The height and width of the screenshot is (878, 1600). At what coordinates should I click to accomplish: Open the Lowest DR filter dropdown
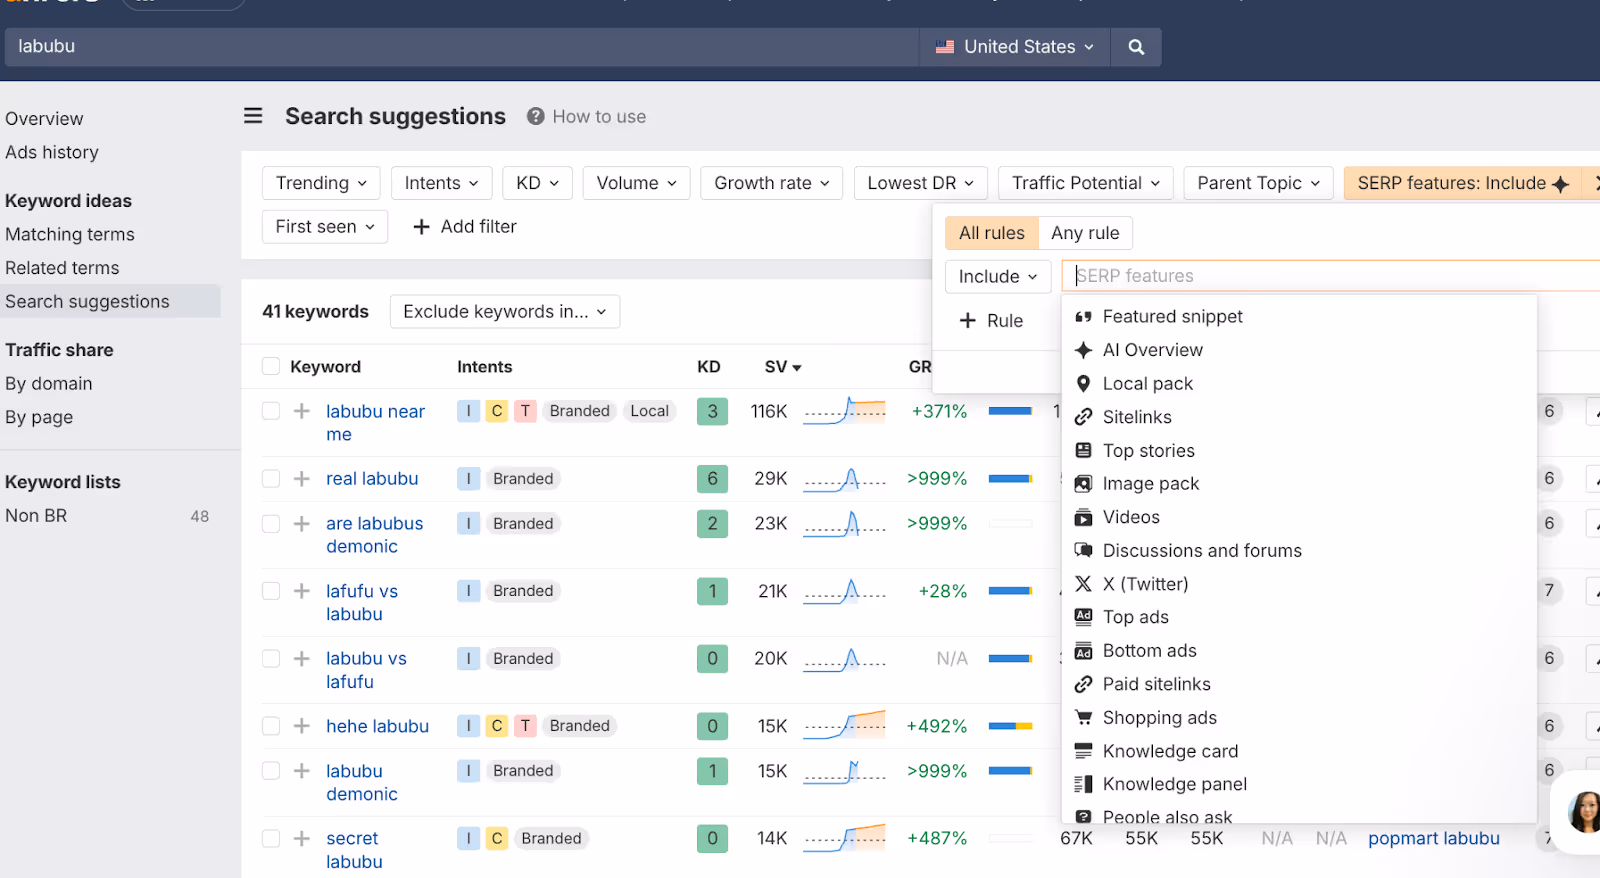921,183
